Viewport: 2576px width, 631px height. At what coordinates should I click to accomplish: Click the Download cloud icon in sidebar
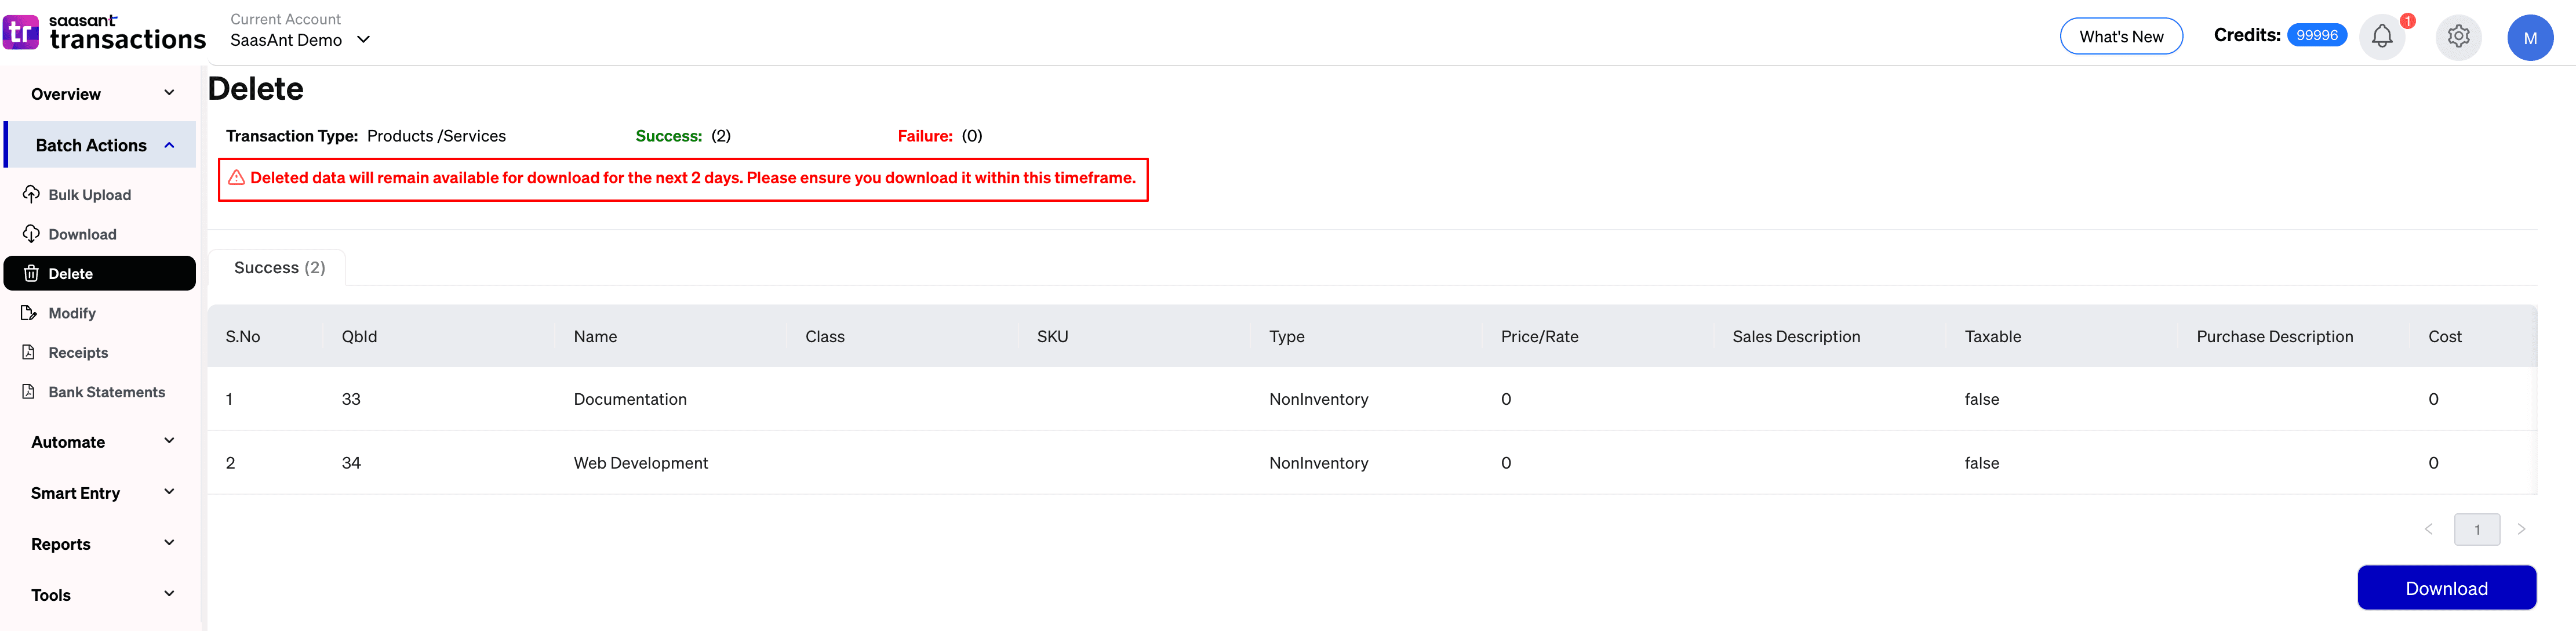click(x=31, y=234)
